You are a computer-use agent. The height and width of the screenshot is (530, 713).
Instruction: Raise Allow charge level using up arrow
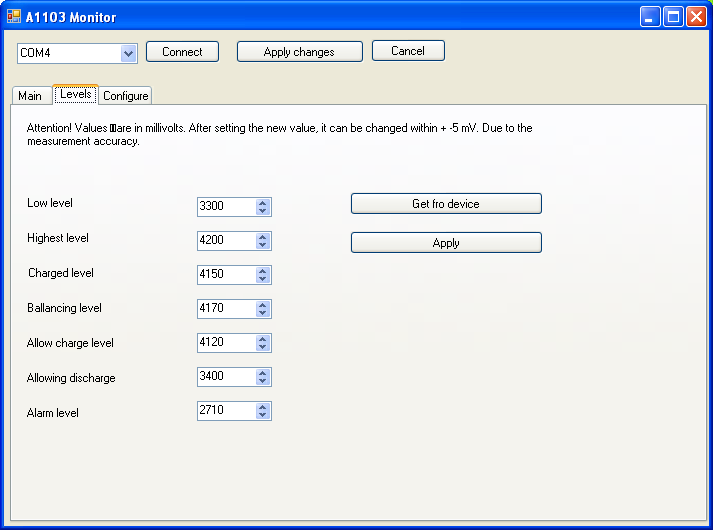263,339
